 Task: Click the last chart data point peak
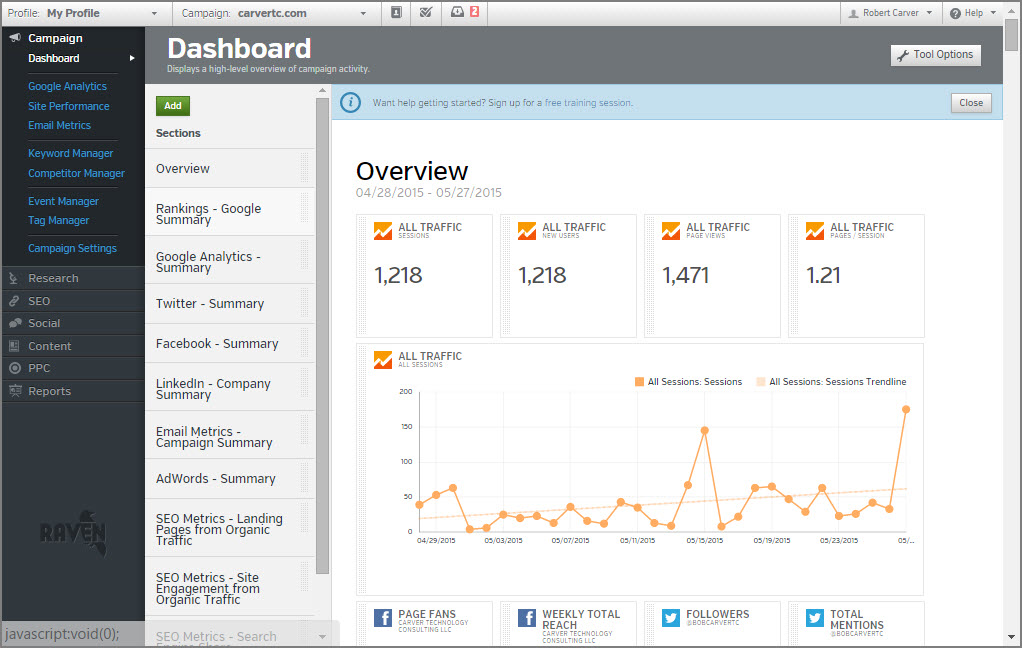pos(906,409)
